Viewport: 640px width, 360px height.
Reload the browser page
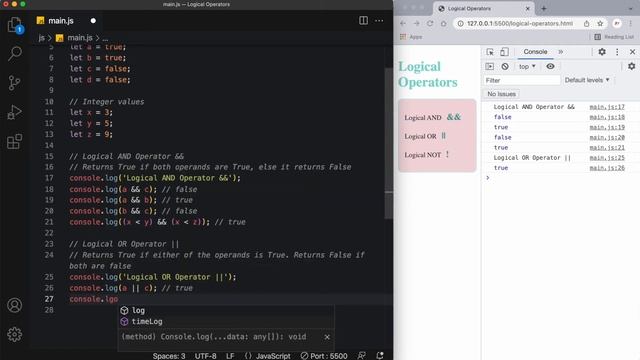click(430, 24)
